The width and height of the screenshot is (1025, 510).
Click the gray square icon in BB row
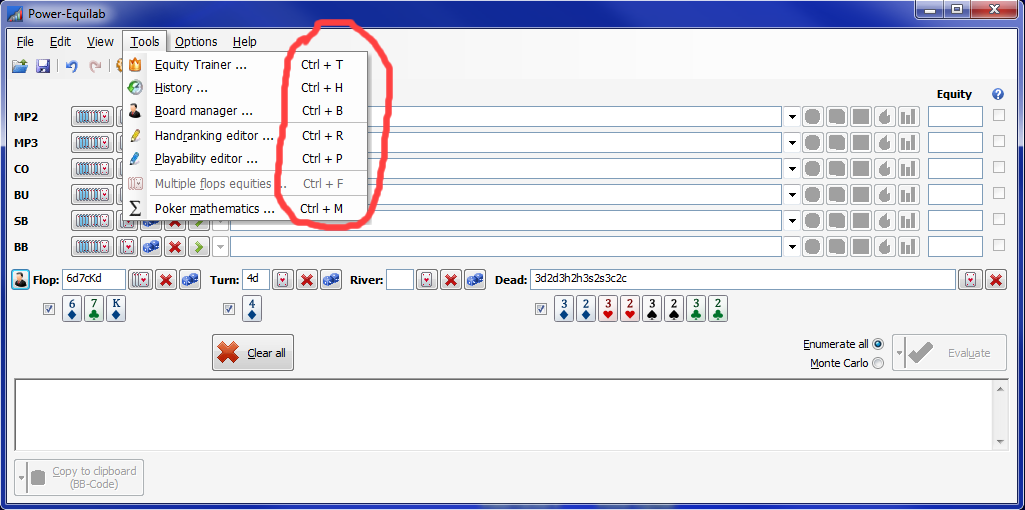pos(860,246)
